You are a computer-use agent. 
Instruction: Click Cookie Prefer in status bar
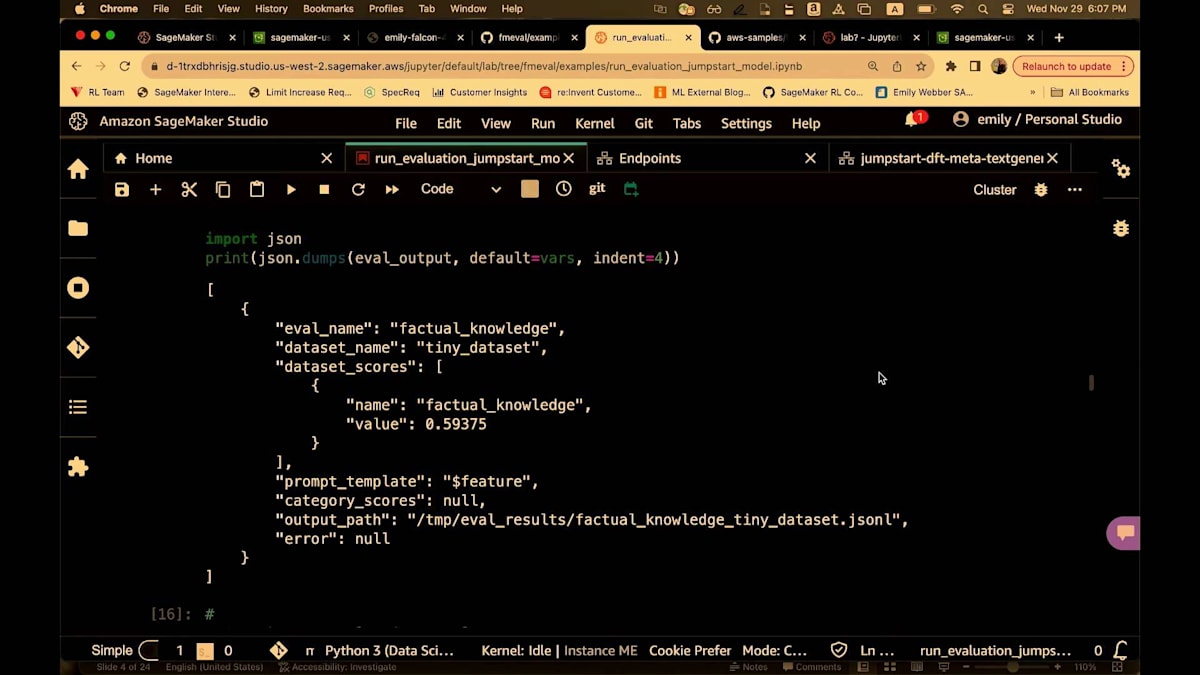click(690, 650)
